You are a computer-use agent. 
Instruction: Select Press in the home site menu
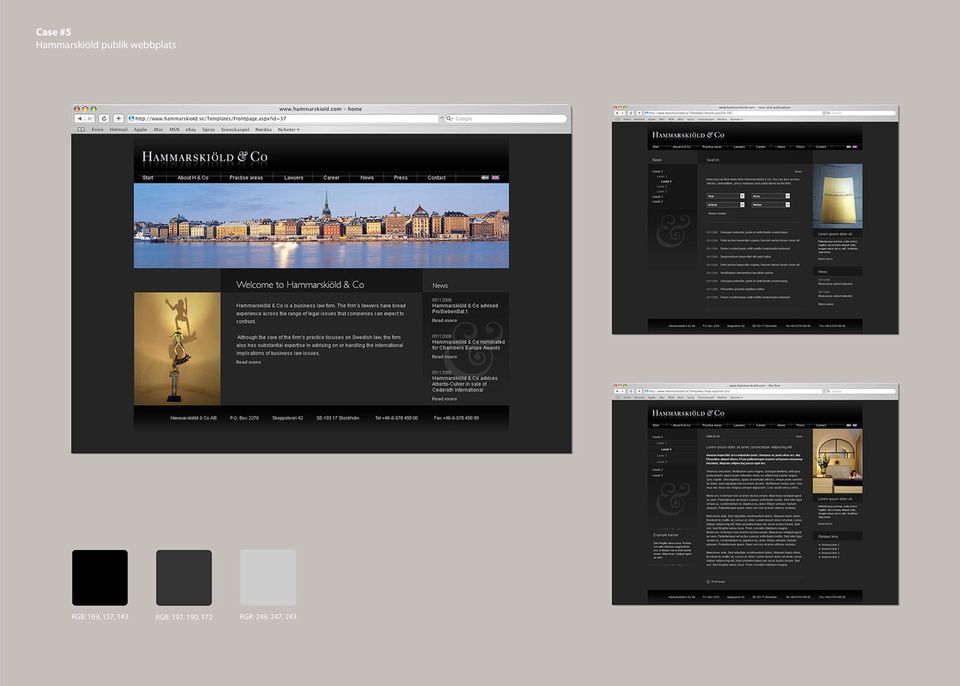coord(400,178)
